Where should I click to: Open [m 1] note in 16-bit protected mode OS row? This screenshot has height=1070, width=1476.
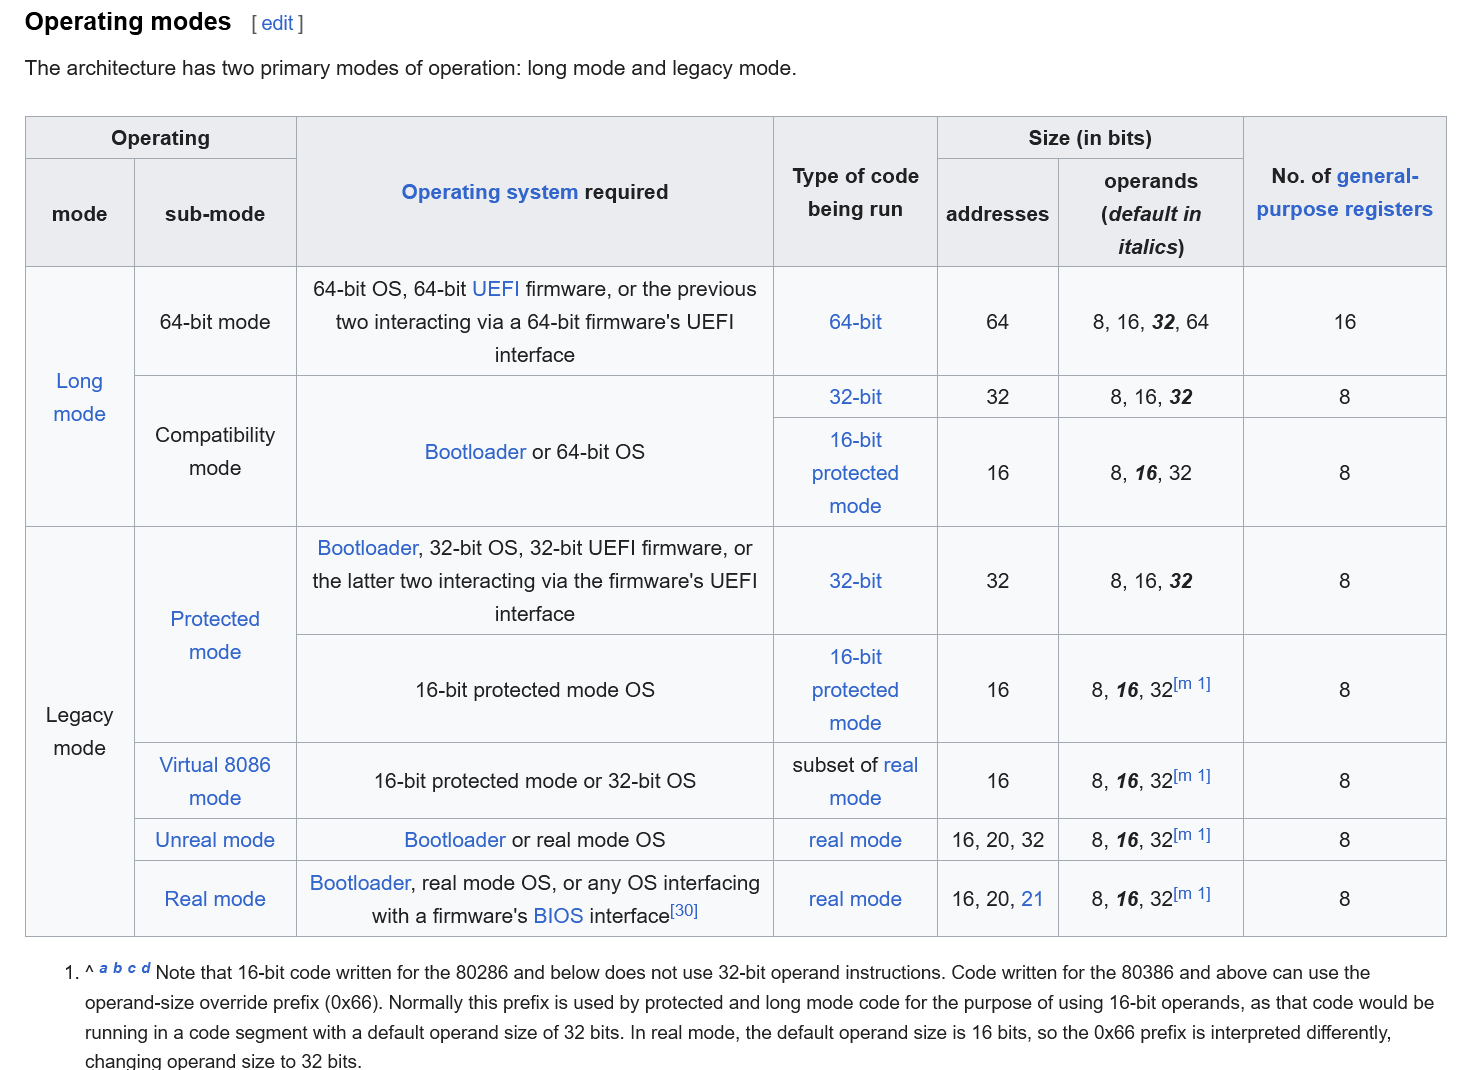[1192, 684]
